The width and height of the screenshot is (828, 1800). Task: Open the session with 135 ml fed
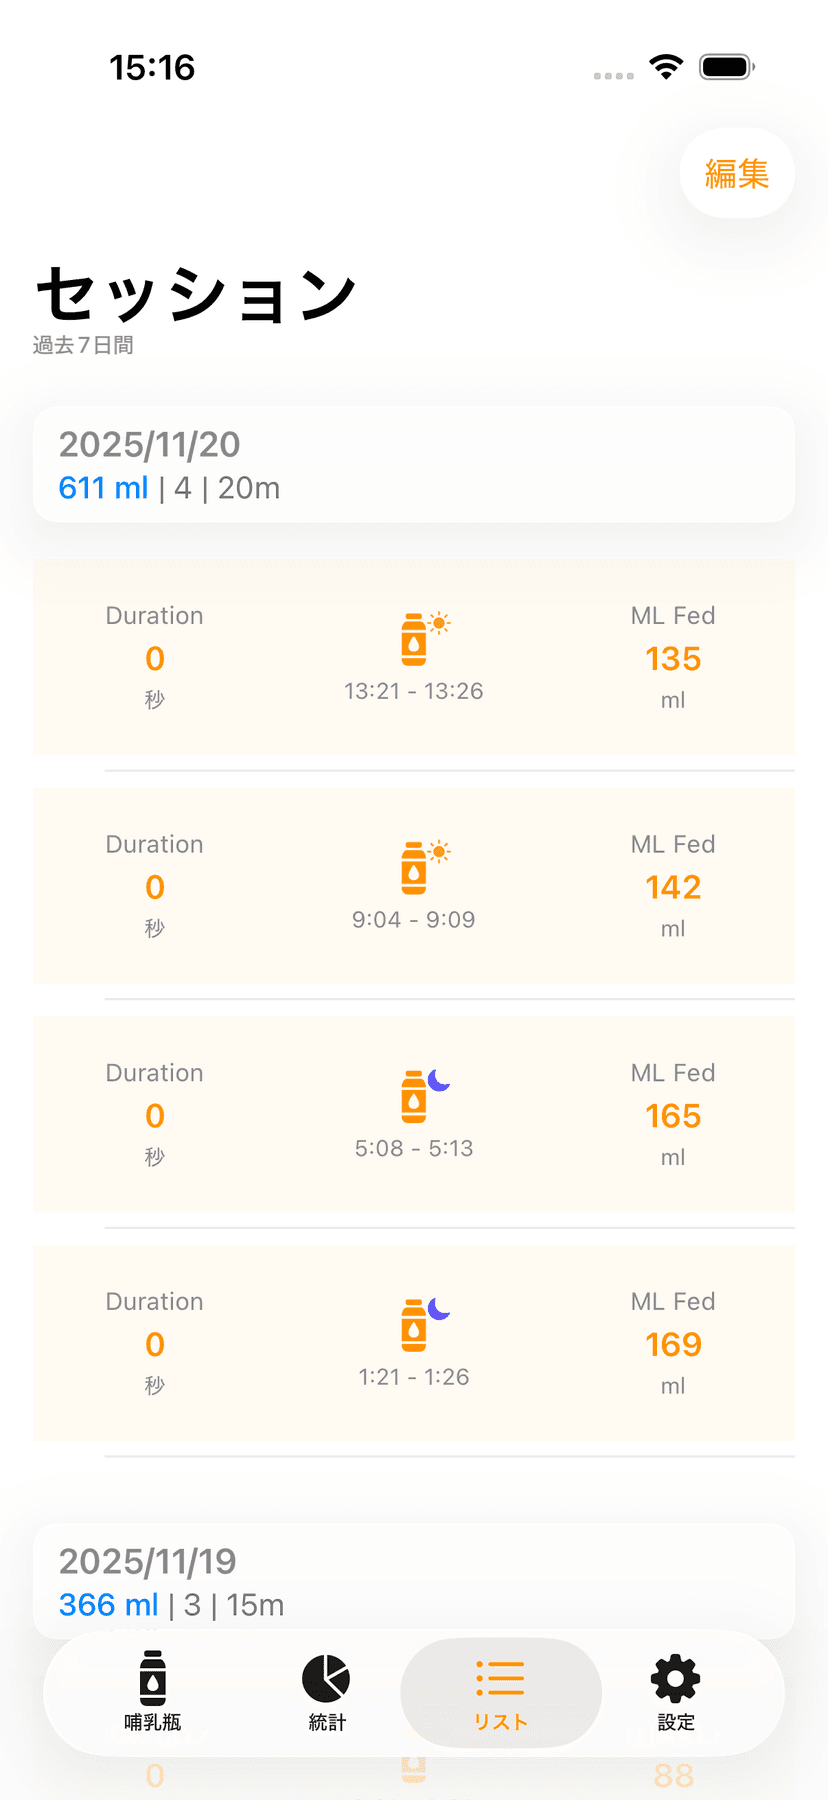tap(673, 659)
